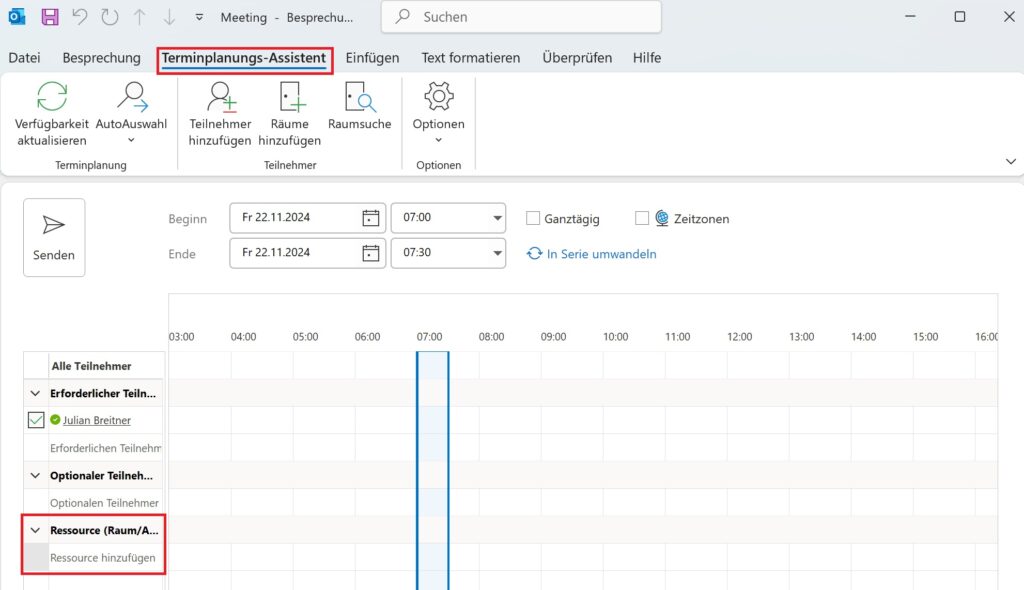The height and width of the screenshot is (590, 1024).
Task: Collapse the ribbon using the chevron
Action: click(x=1010, y=161)
